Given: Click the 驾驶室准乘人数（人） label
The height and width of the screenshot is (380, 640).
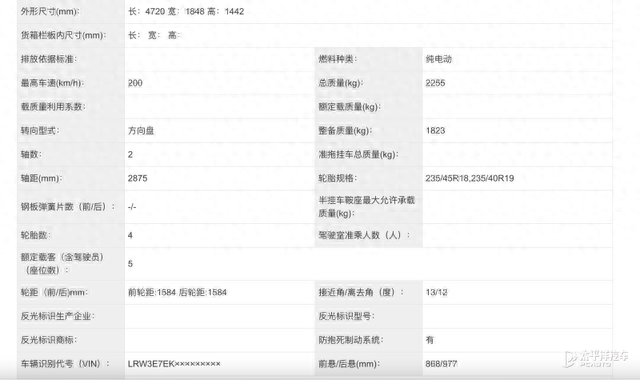Looking at the screenshot, I should [364, 236].
